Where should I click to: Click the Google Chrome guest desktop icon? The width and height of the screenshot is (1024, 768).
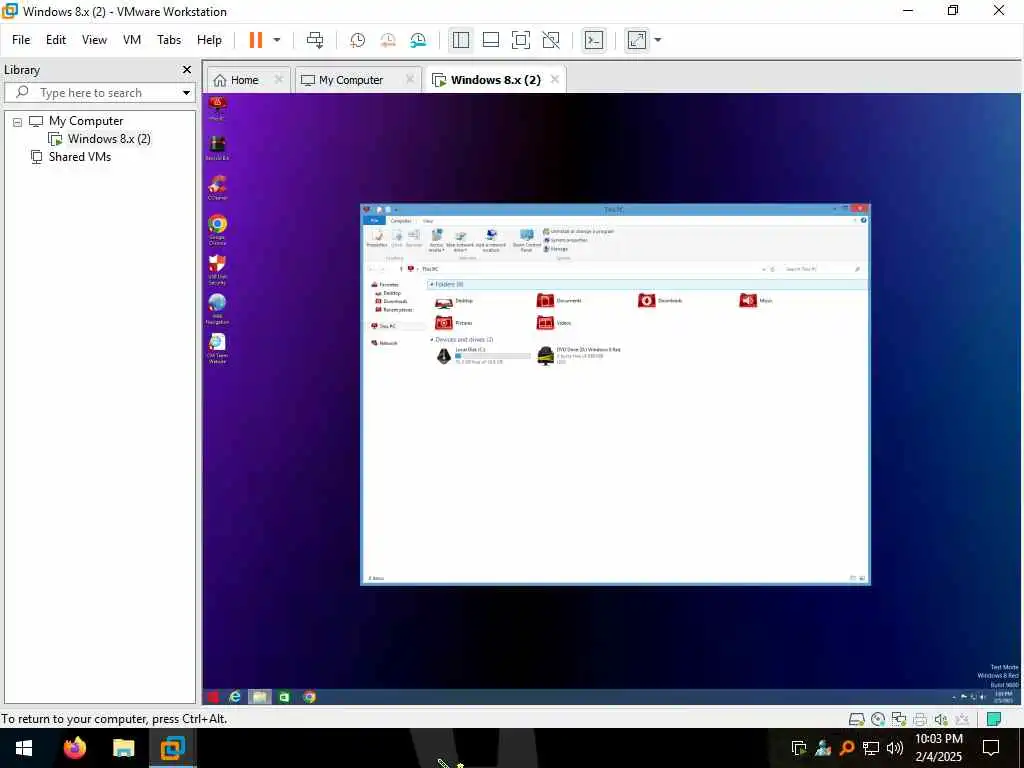[x=217, y=229]
